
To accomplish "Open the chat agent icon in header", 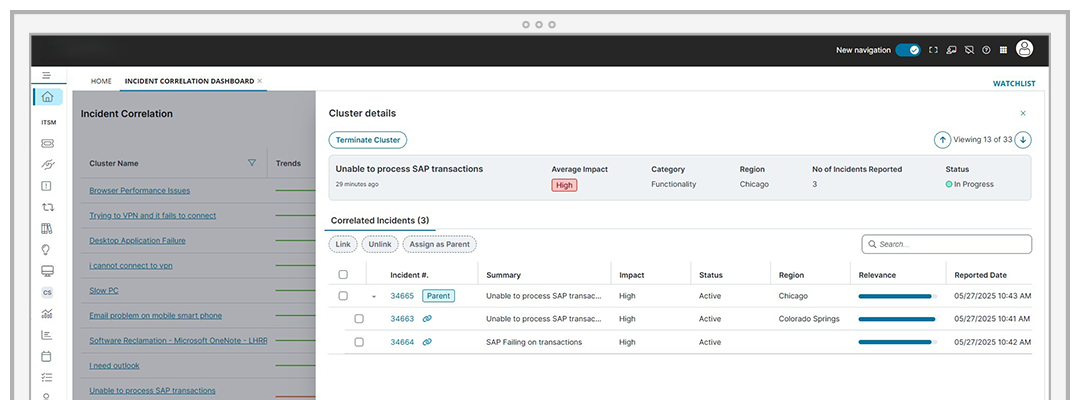I will click(951, 50).
